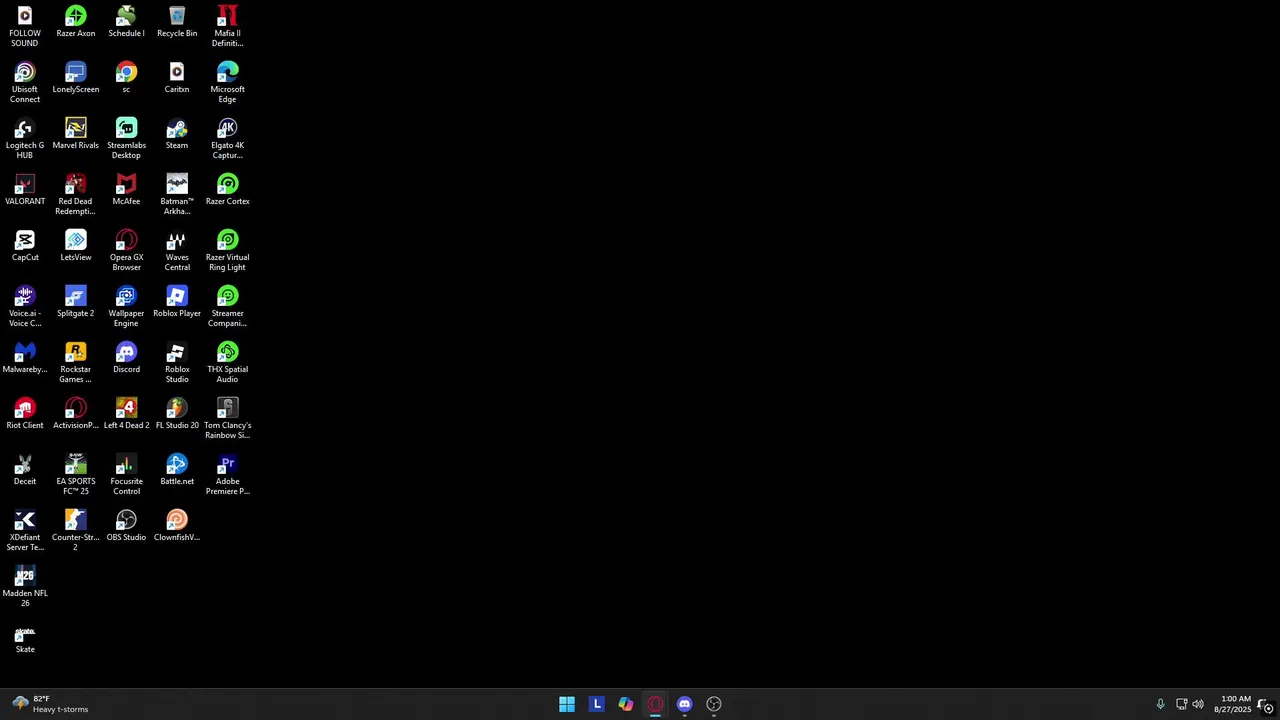The height and width of the screenshot is (720, 1280).
Task: Select the Battle.net desktop icon
Action: [177, 470]
